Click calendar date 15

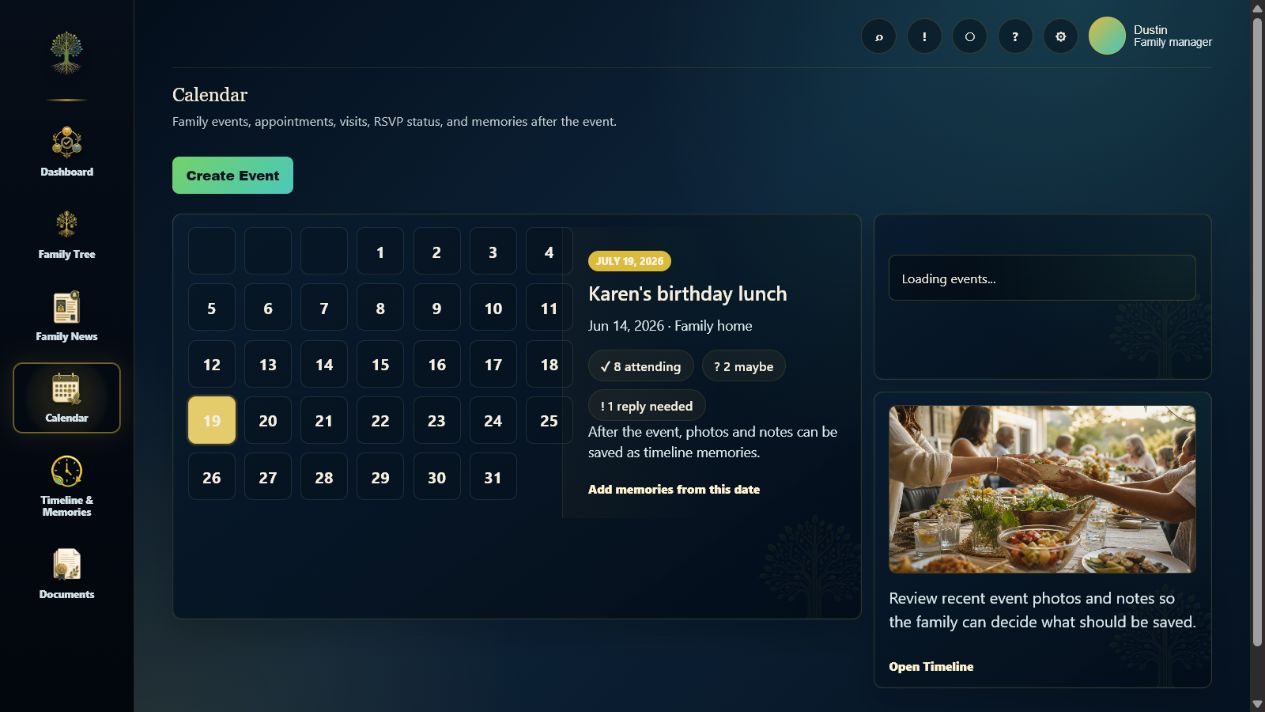click(380, 364)
